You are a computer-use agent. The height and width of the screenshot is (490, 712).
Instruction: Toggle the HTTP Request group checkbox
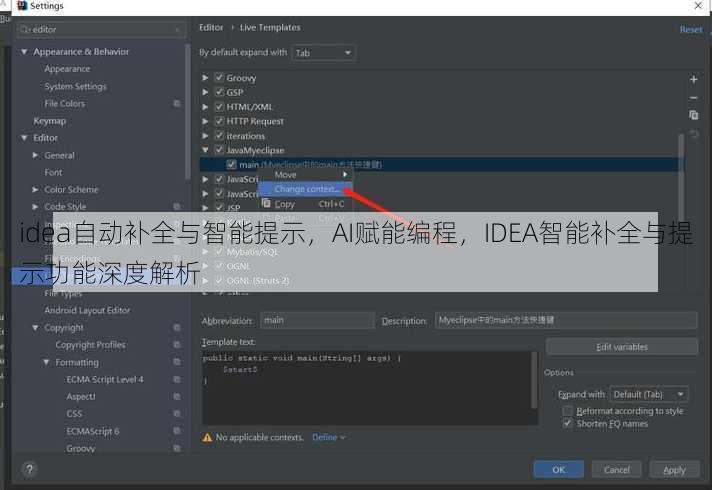[219, 121]
